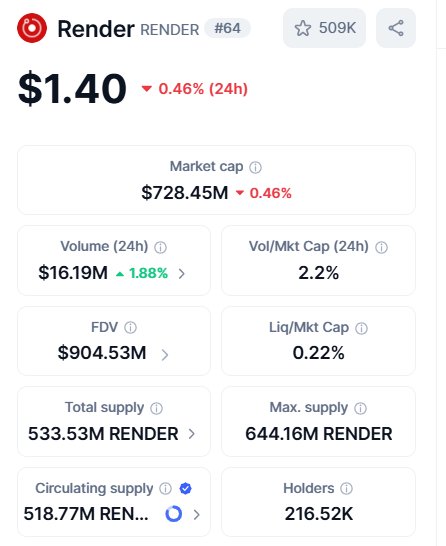
Task: Click the Liq/Mkt Cap info icon
Action: 361,328
